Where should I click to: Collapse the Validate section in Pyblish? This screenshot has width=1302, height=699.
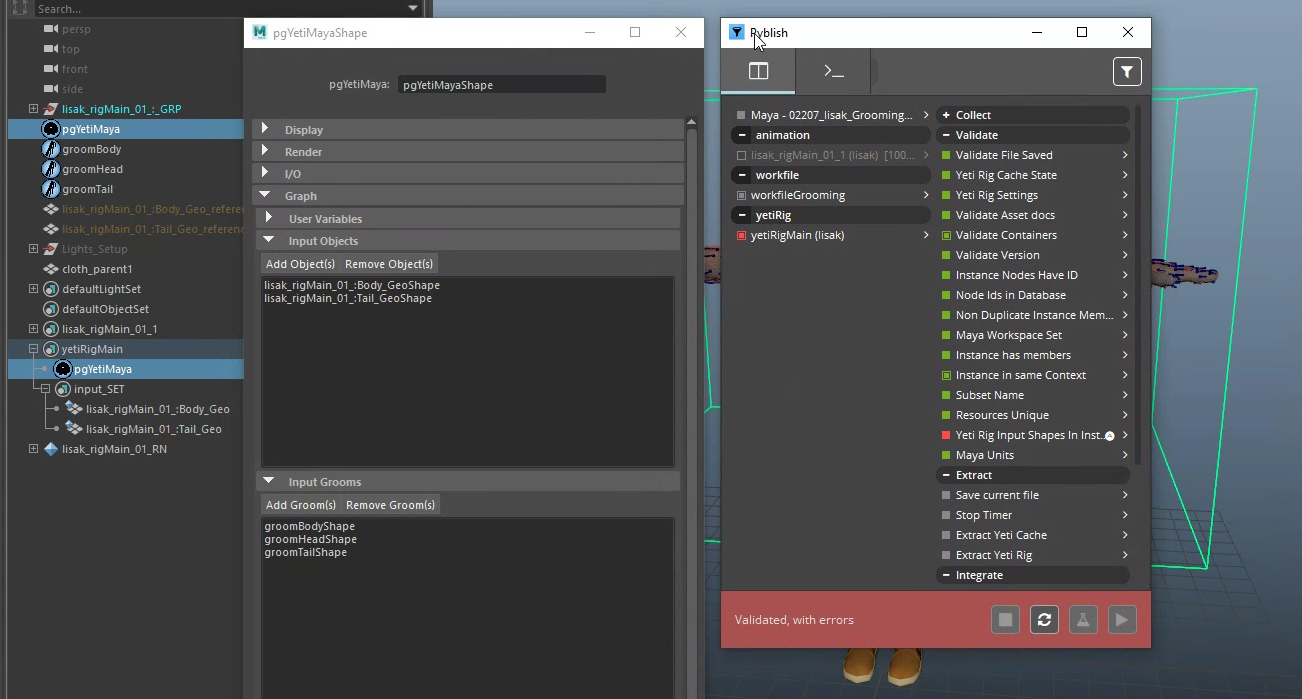coord(946,135)
